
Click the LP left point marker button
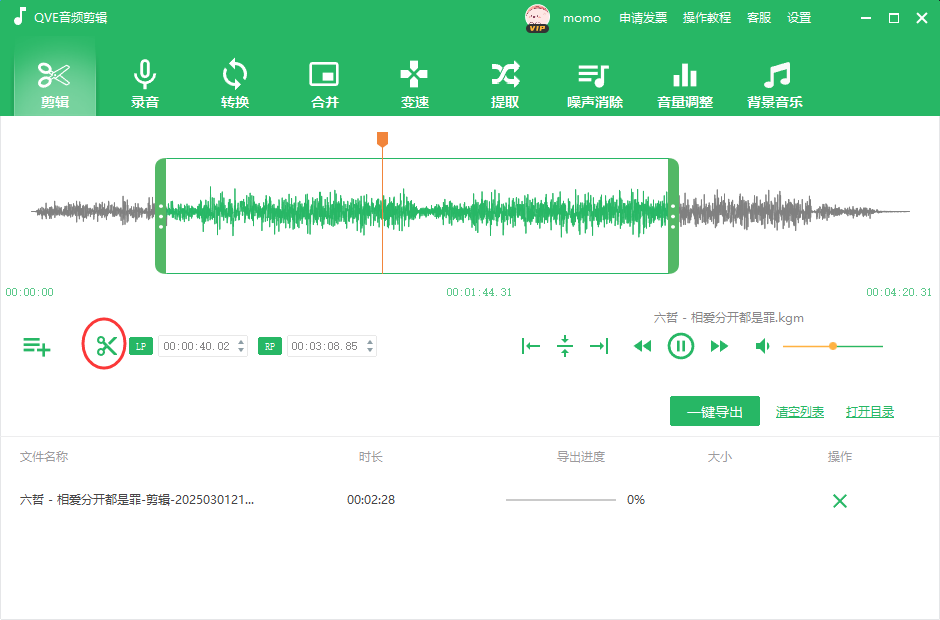[141, 347]
